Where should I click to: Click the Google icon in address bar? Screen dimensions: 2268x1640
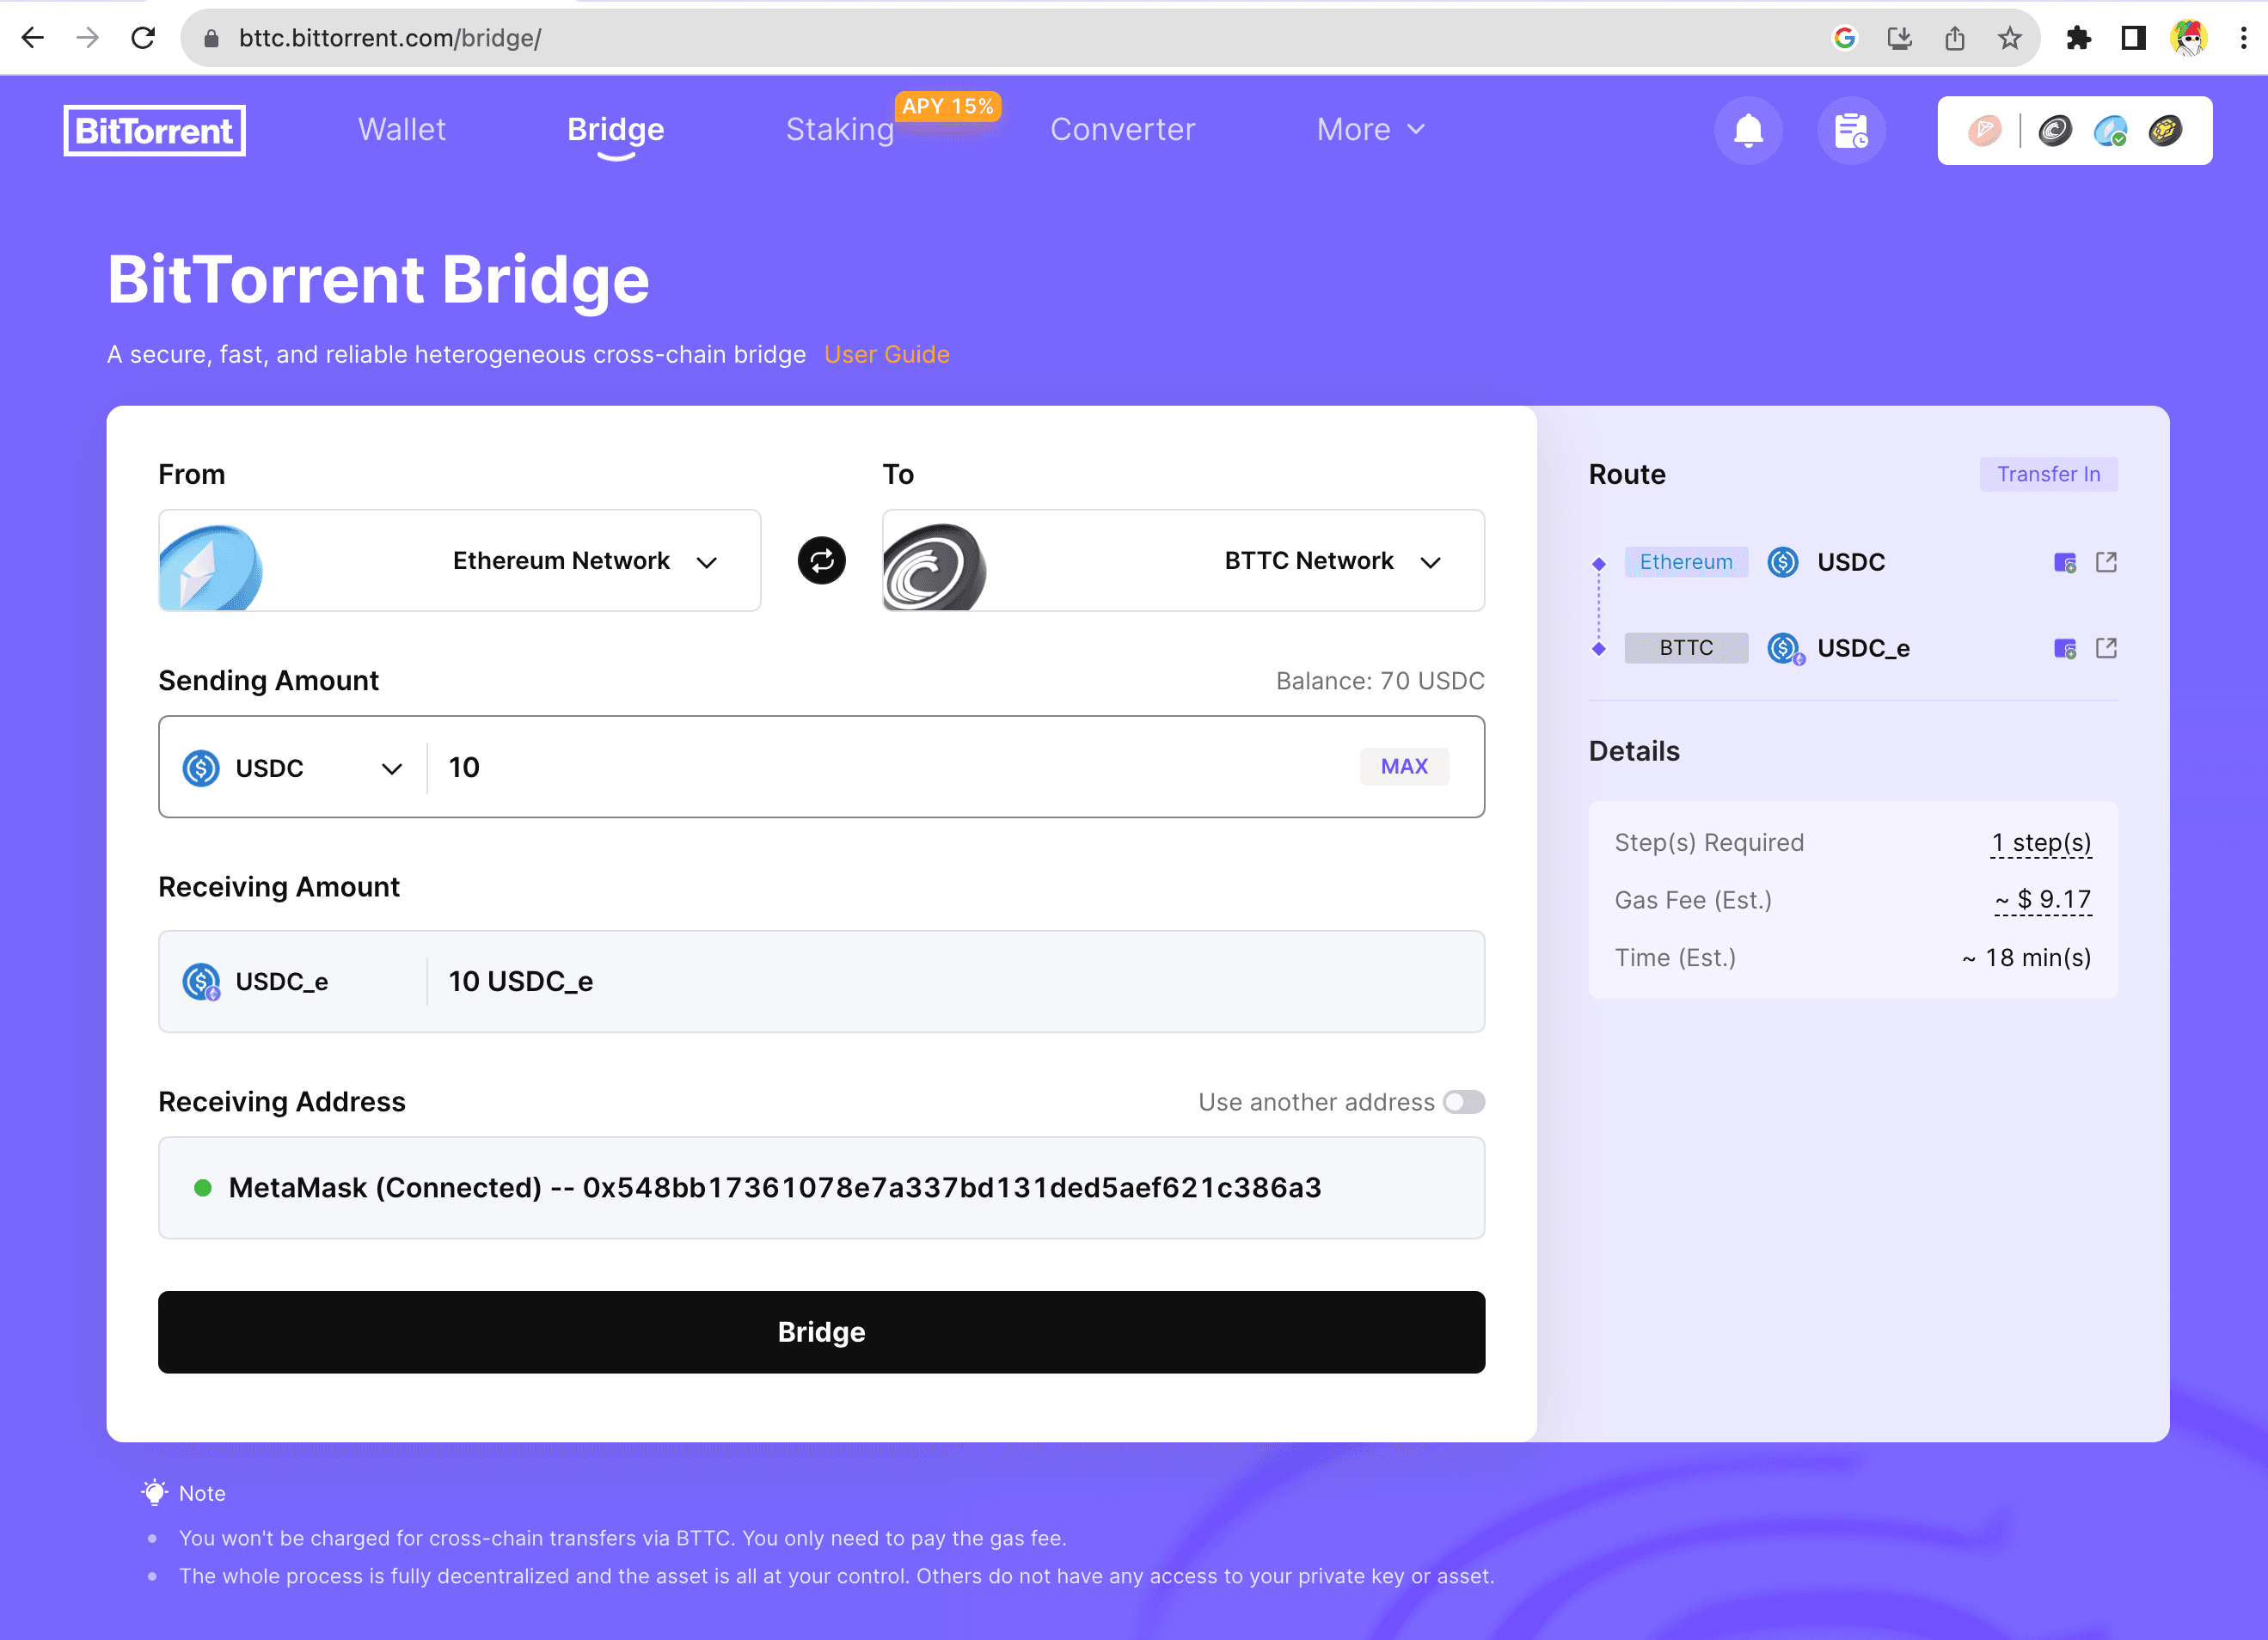point(1844,38)
